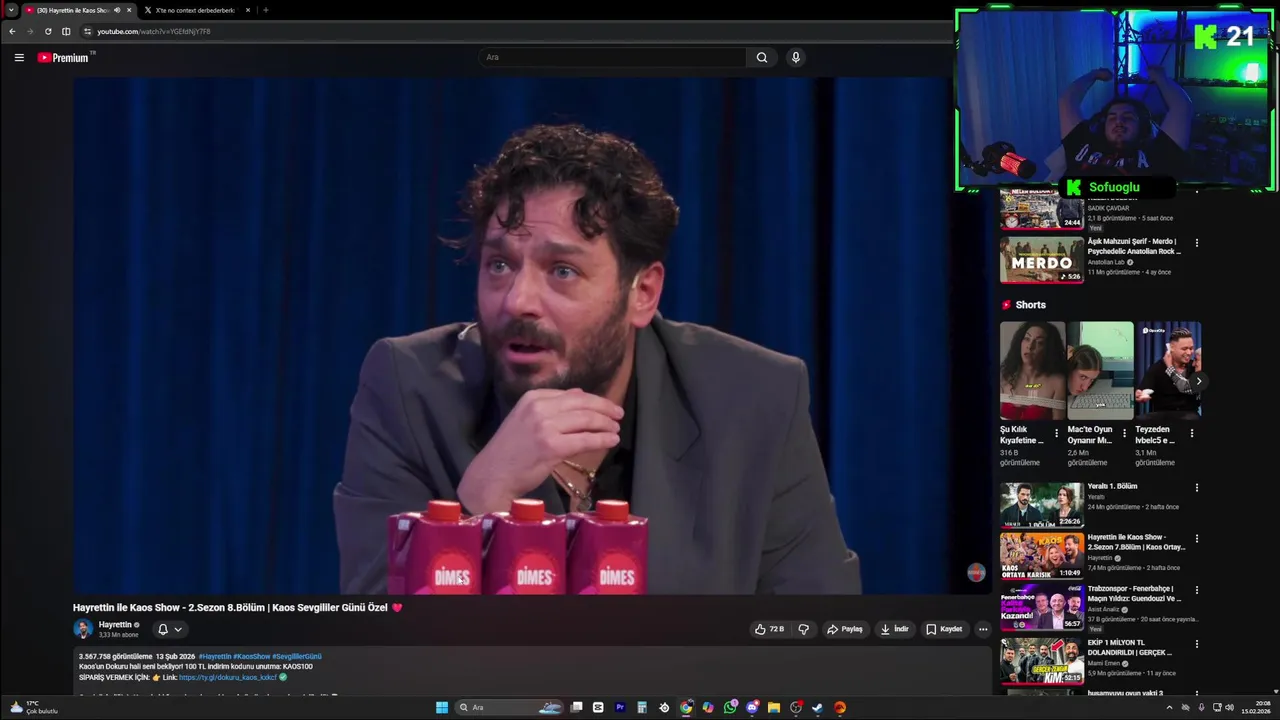
Task: Reload the page with the refresh icon
Action: pos(48,31)
